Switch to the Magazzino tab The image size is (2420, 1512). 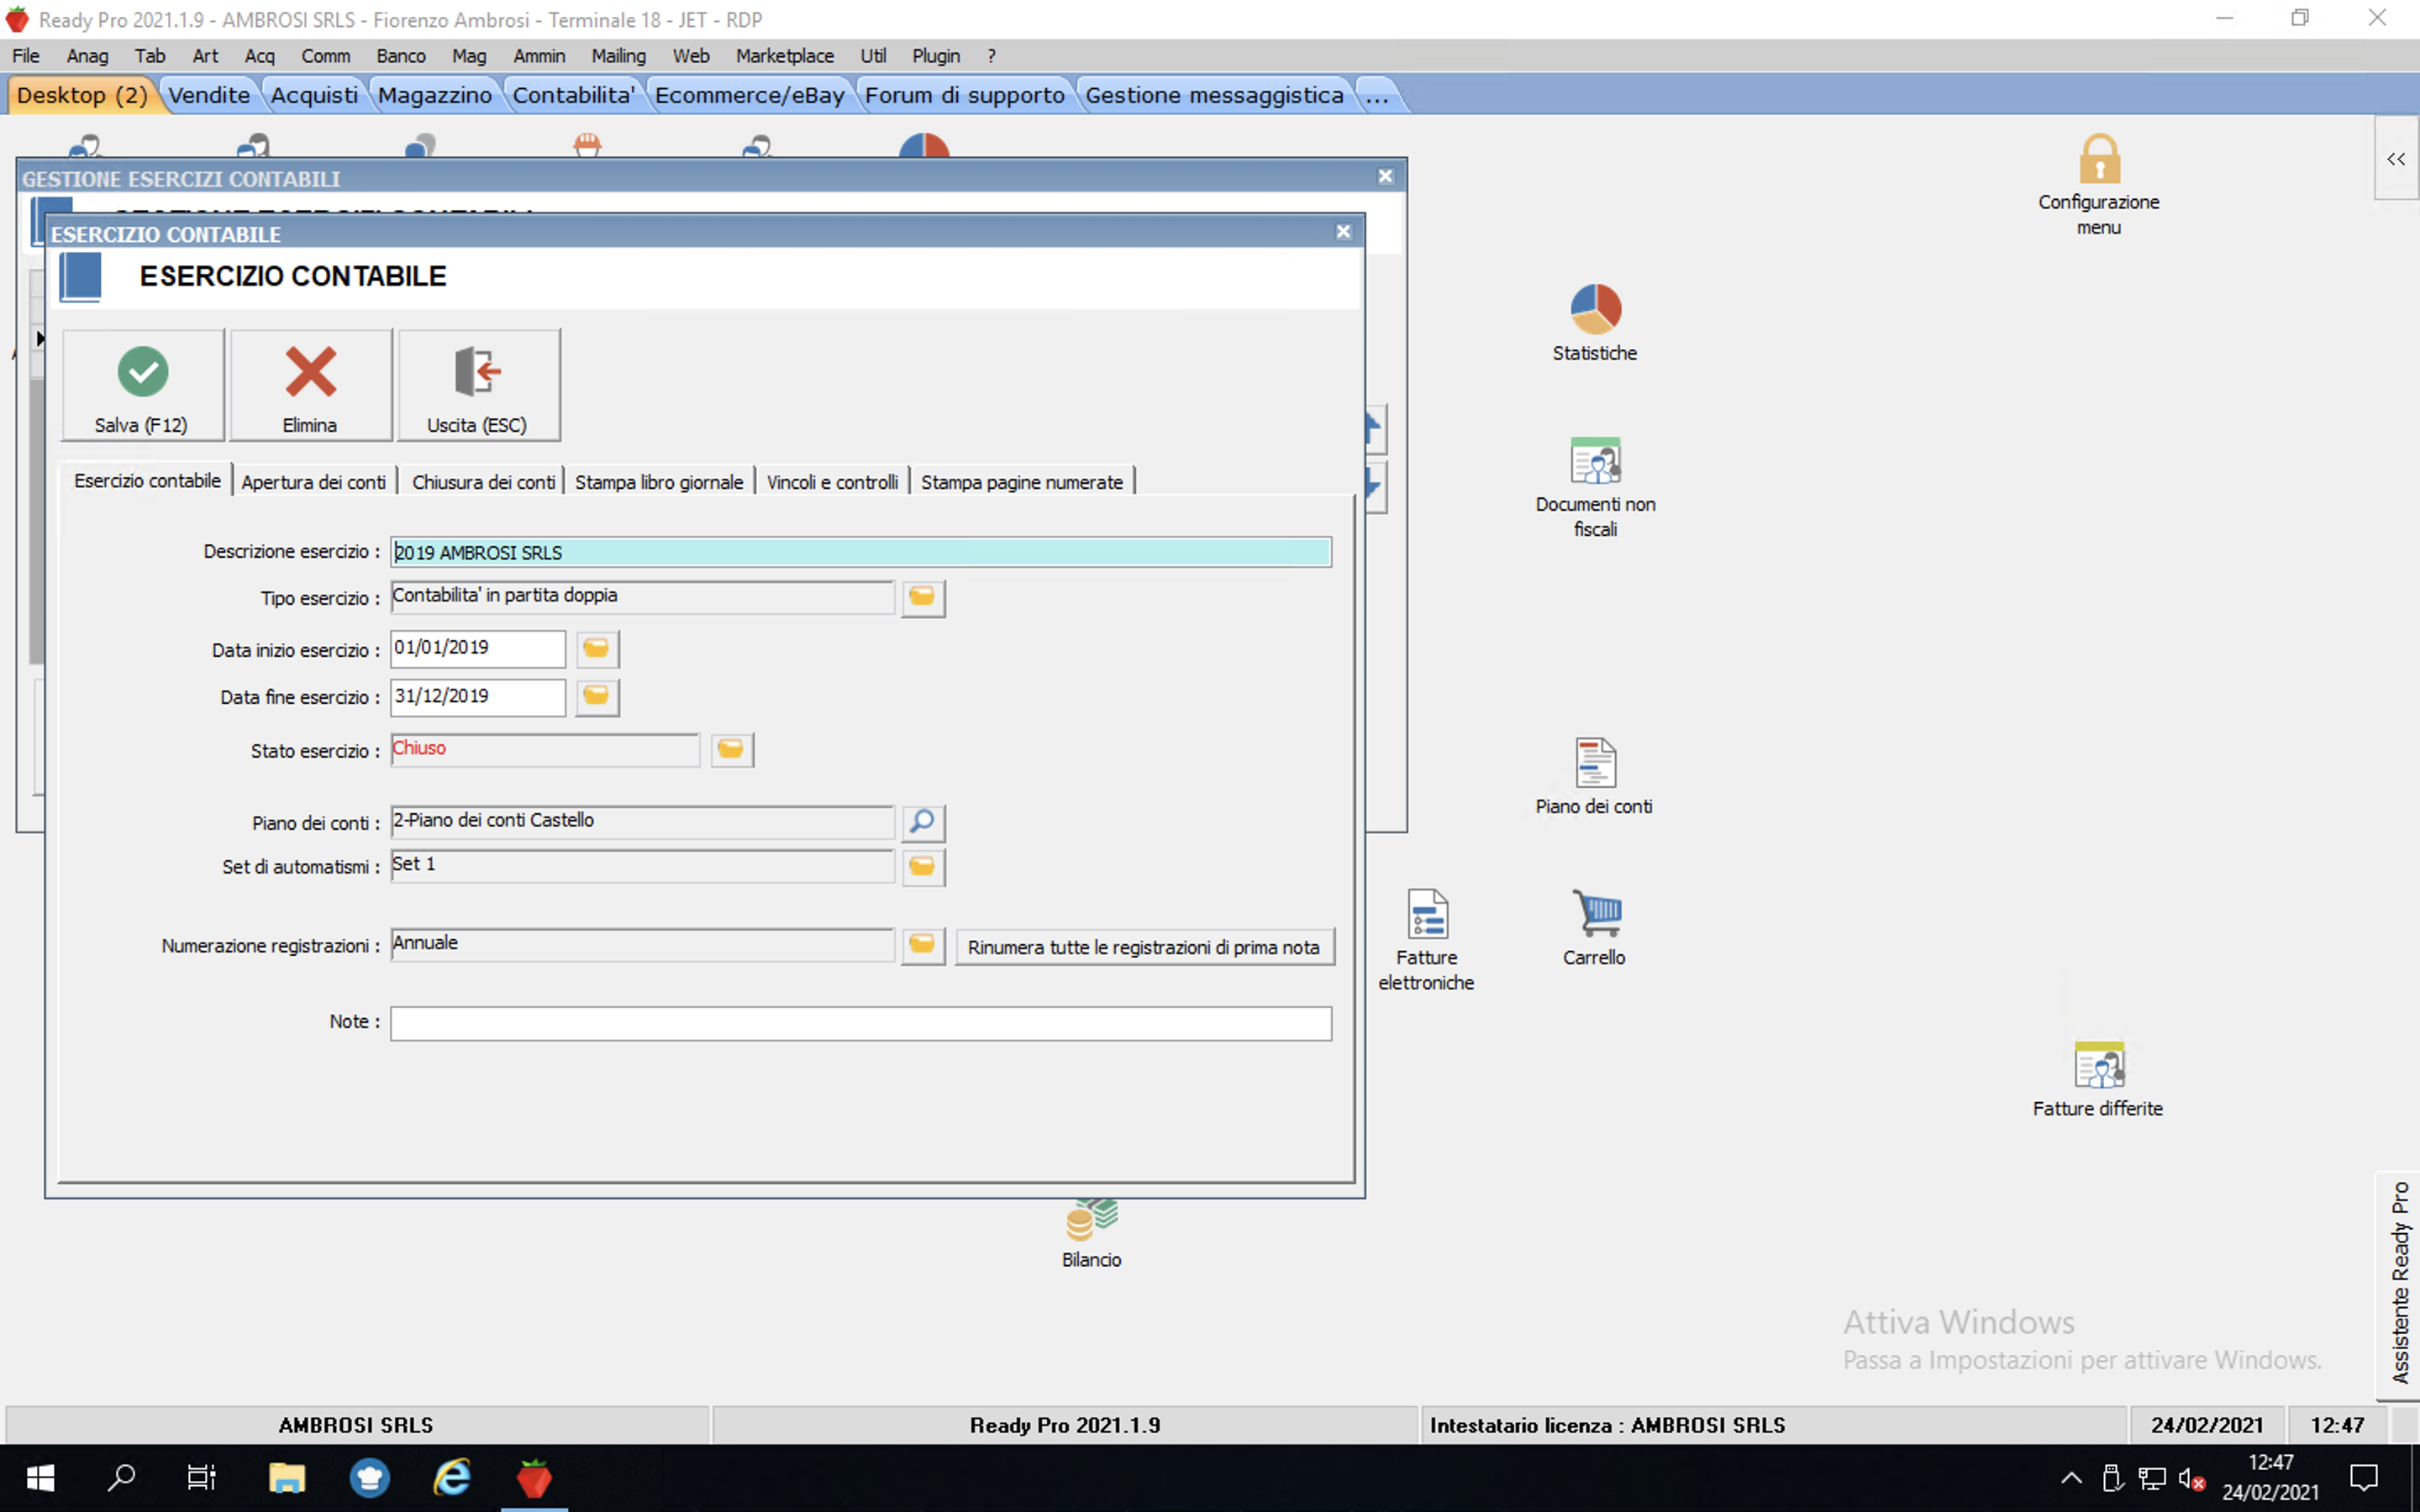435,95
